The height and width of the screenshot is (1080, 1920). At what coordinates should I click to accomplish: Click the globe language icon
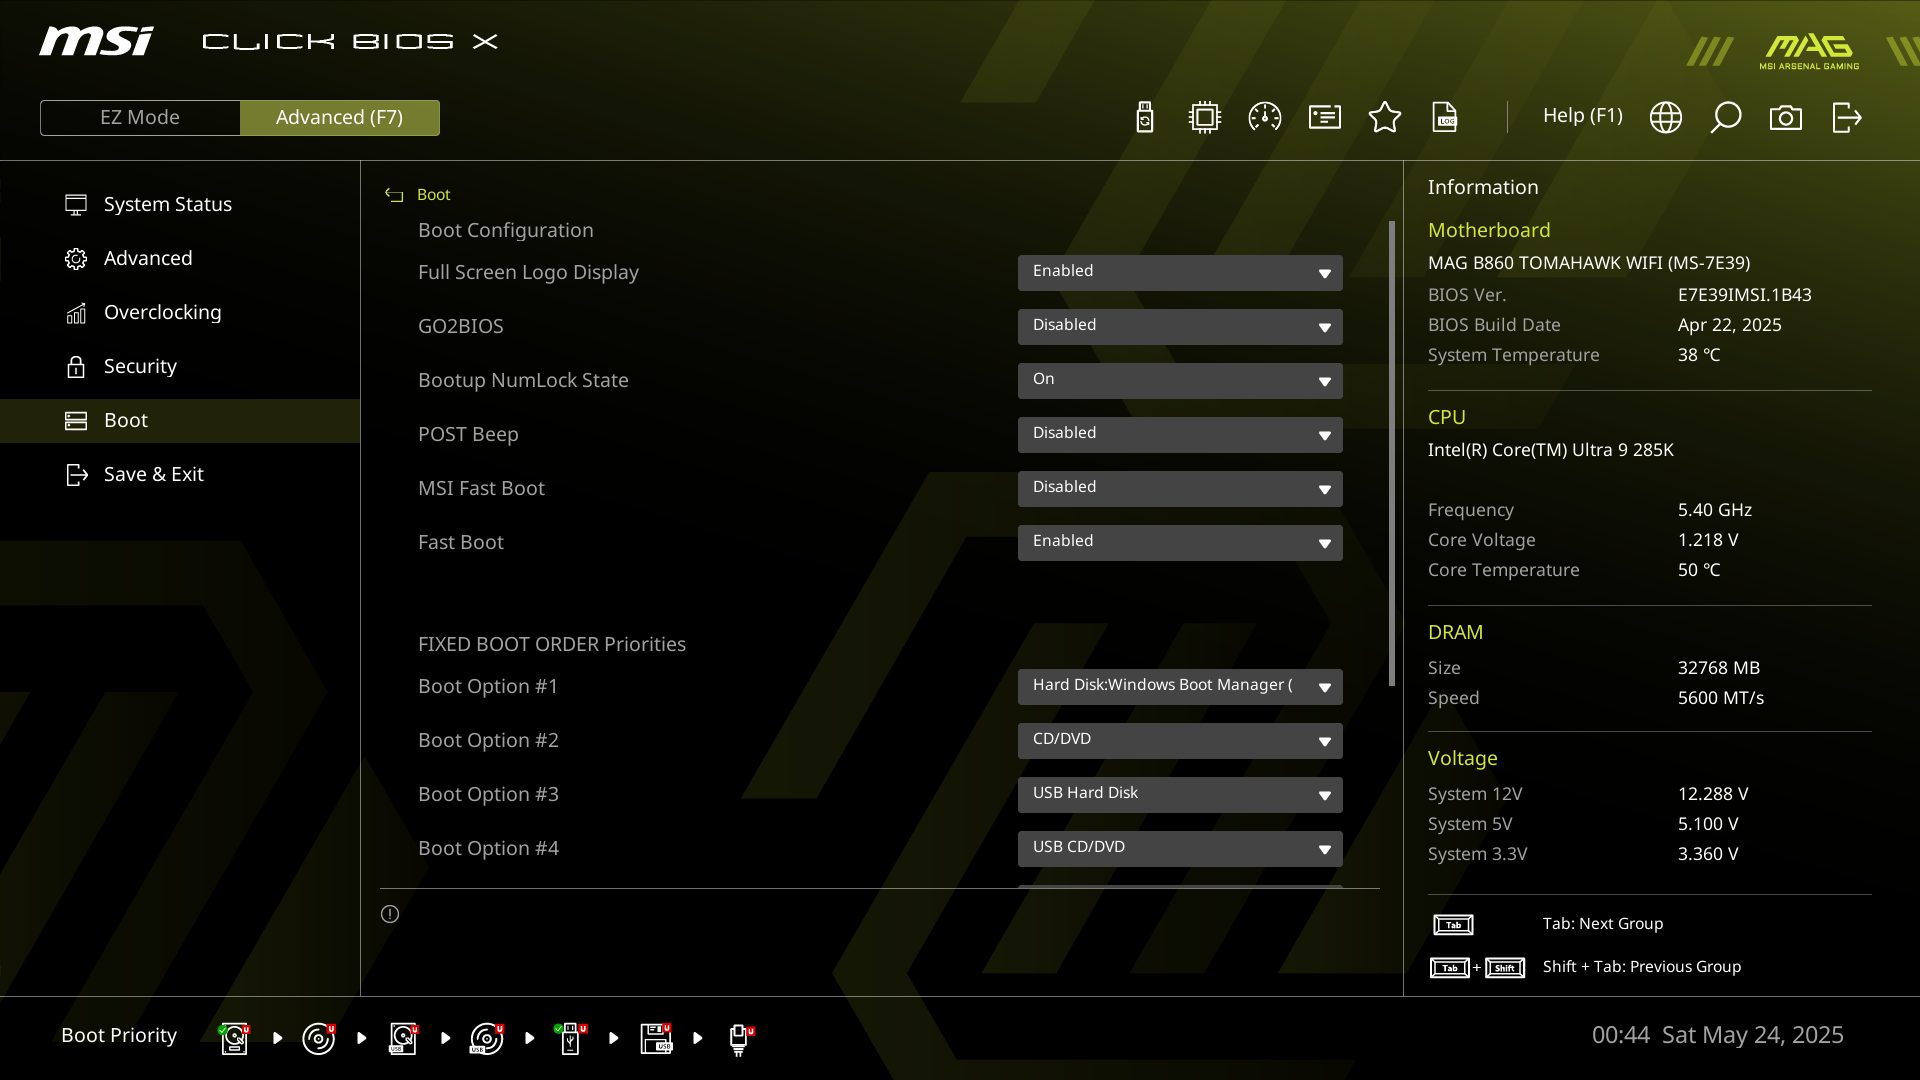[1666, 117]
